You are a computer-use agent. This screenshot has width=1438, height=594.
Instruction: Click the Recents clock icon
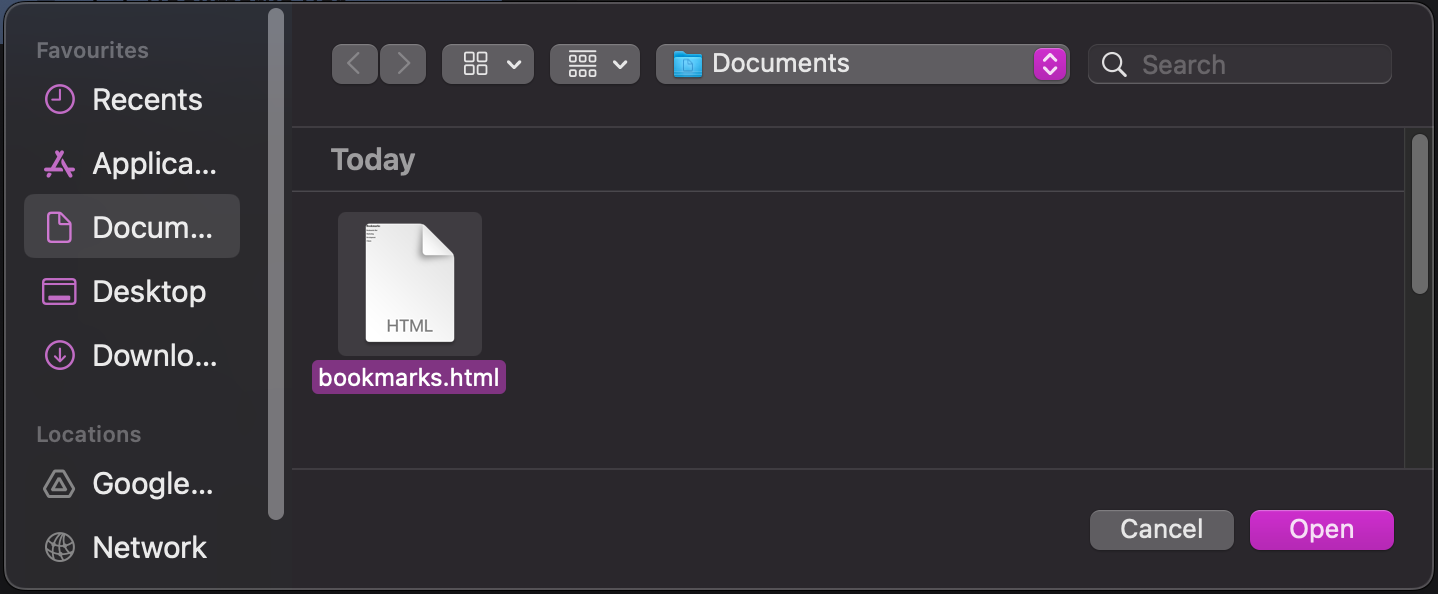click(60, 100)
